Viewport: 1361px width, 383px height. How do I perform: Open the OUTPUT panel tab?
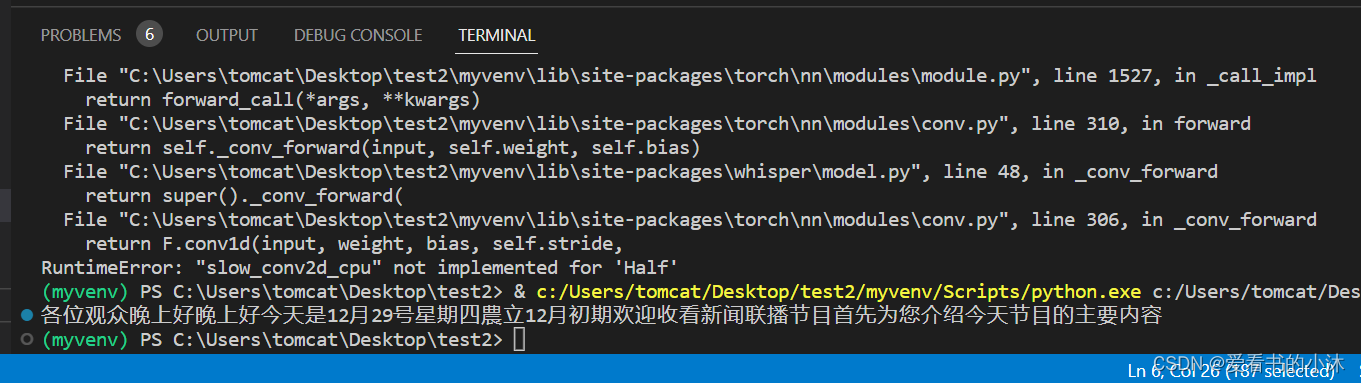tap(226, 35)
